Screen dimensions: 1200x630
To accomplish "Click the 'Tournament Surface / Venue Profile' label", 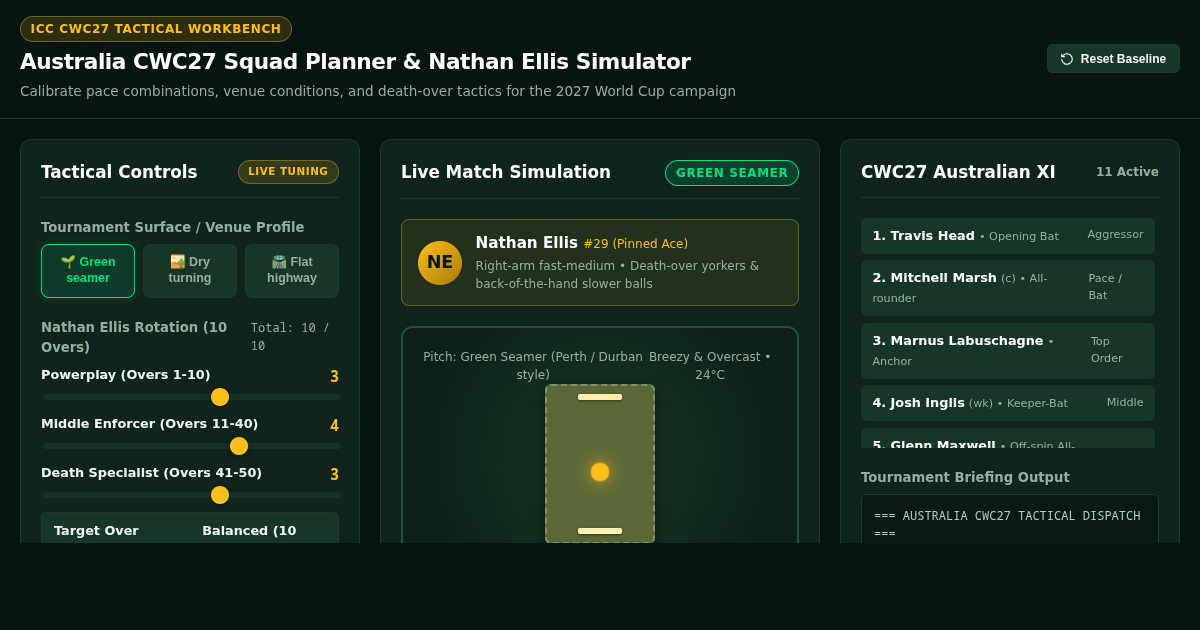I will click(173, 227).
